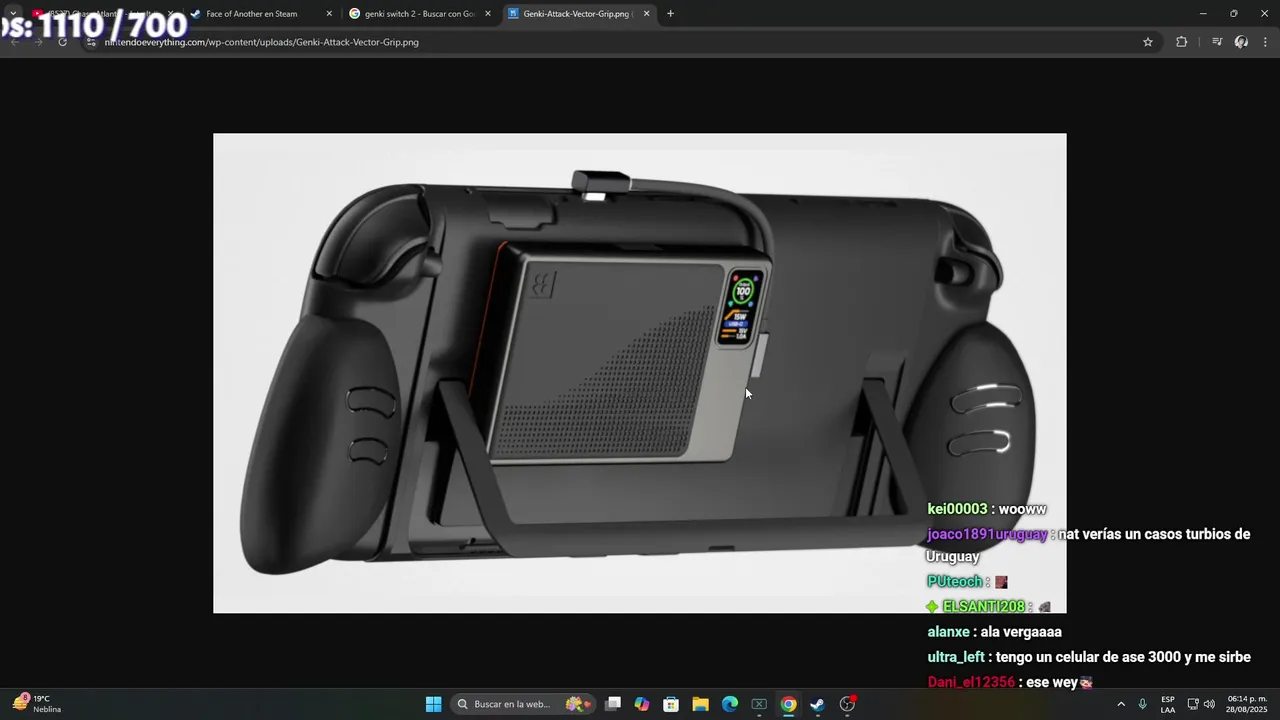Image resolution: width=1280 pixels, height=720 pixels.
Task: Select the Genki-Attack-Vector-Grip.png tab
Action: click(577, 14)
